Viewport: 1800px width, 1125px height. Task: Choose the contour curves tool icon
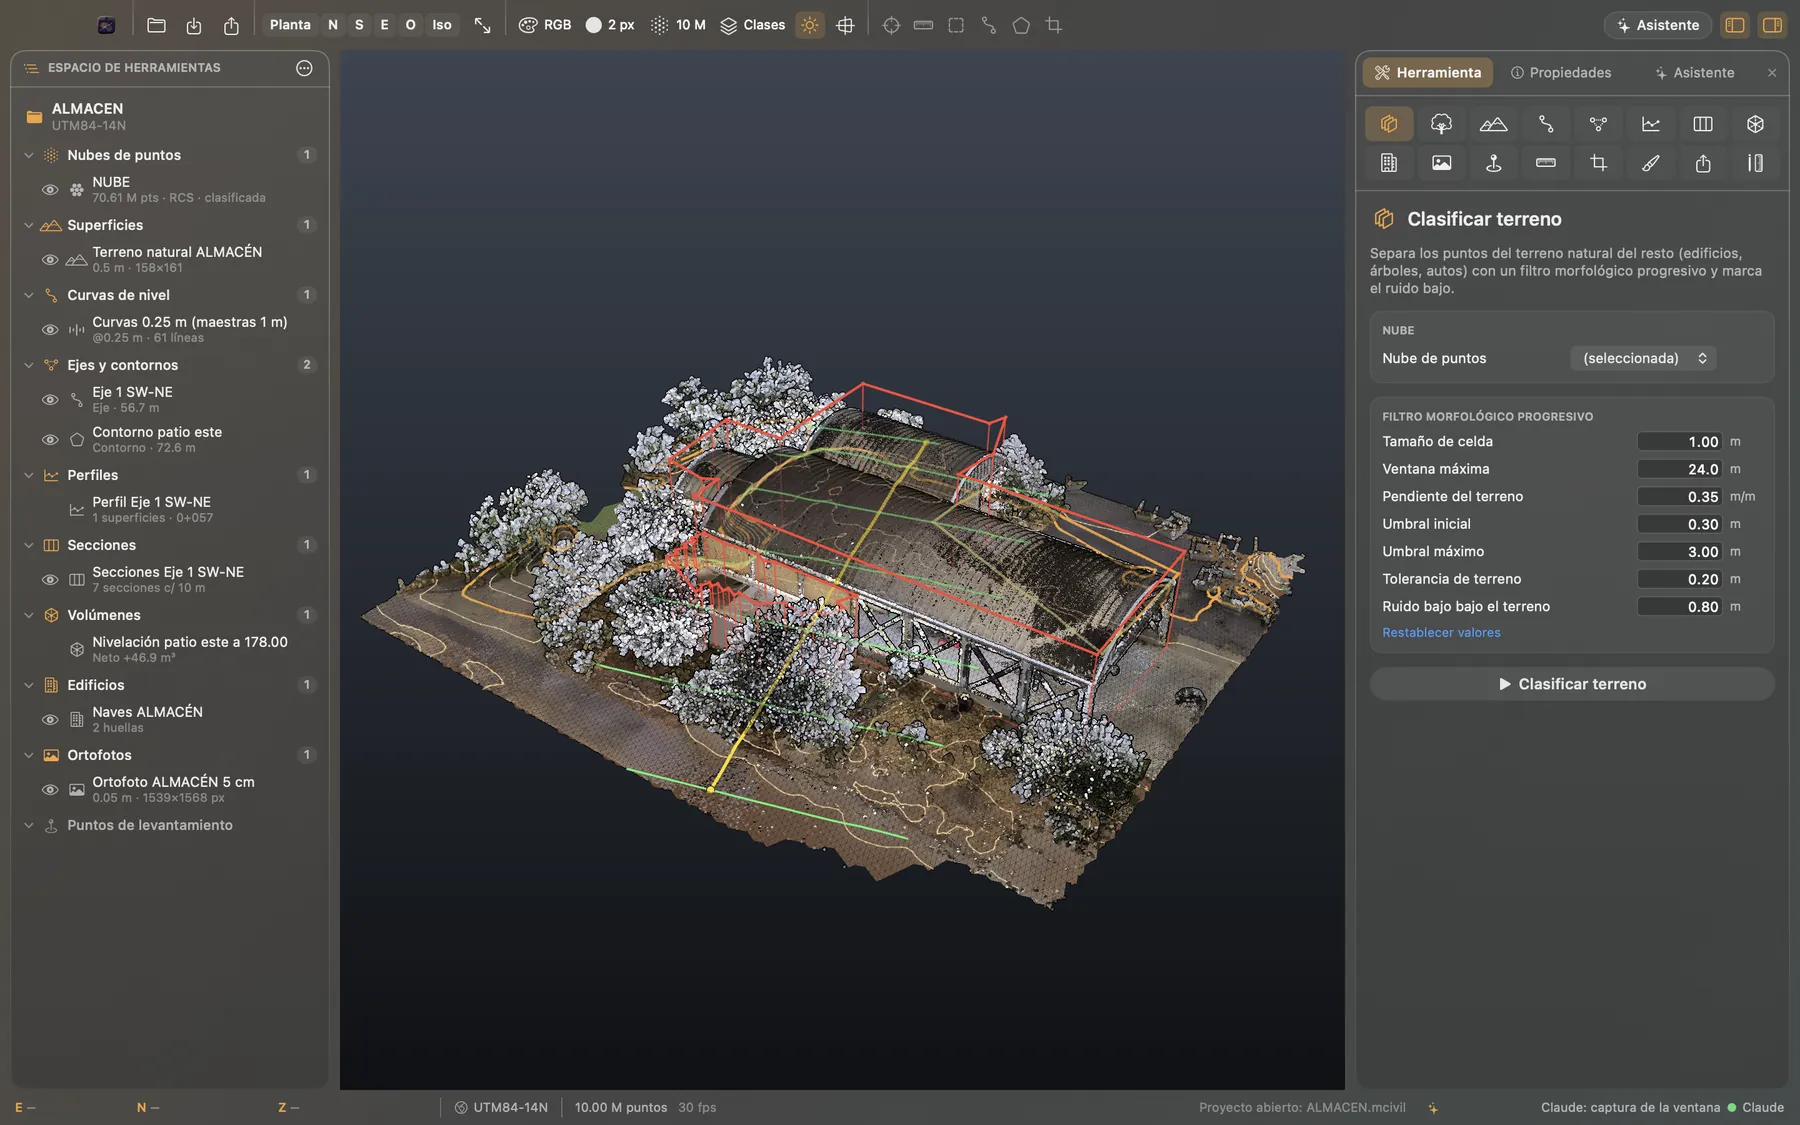[x=1546, y=124]
